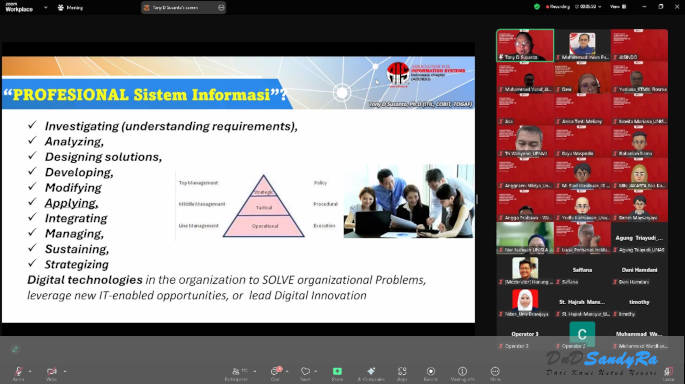Select the Meeting tab at top
The image size is (685, 384).
click(x=70, y=7)
